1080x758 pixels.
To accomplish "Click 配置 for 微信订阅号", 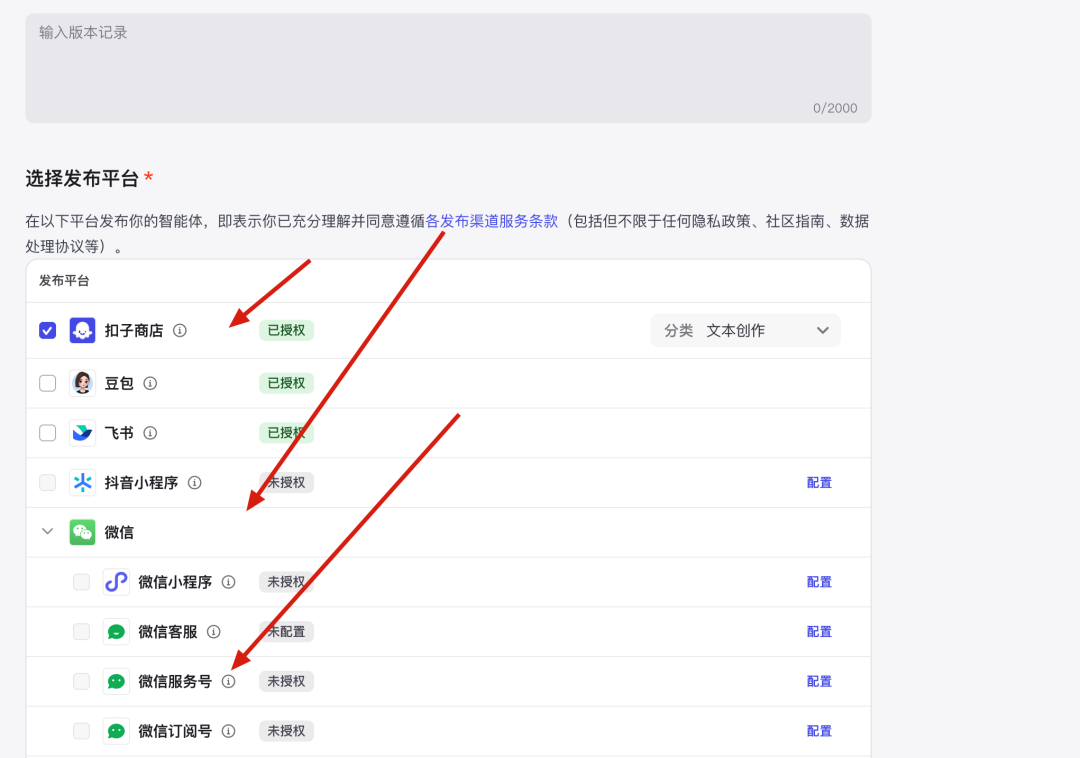I will coord(819,730).
